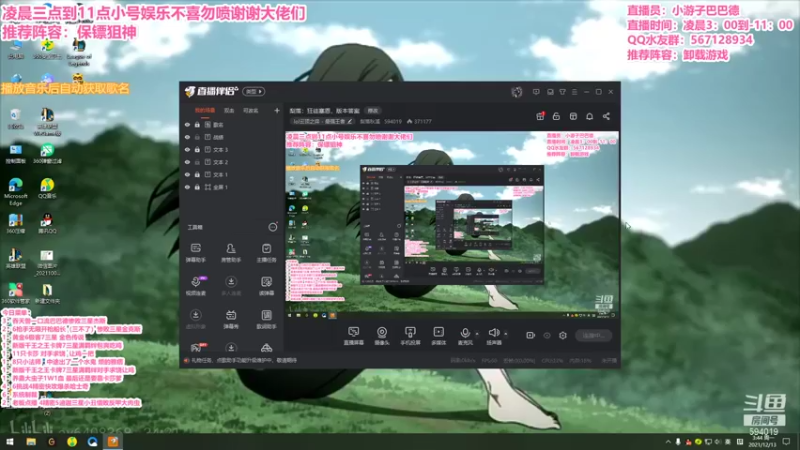Hide the 战绩 source with its eye icon
Image resolution: width=800 pixels, height=450 pixels.
pos(187,137)
